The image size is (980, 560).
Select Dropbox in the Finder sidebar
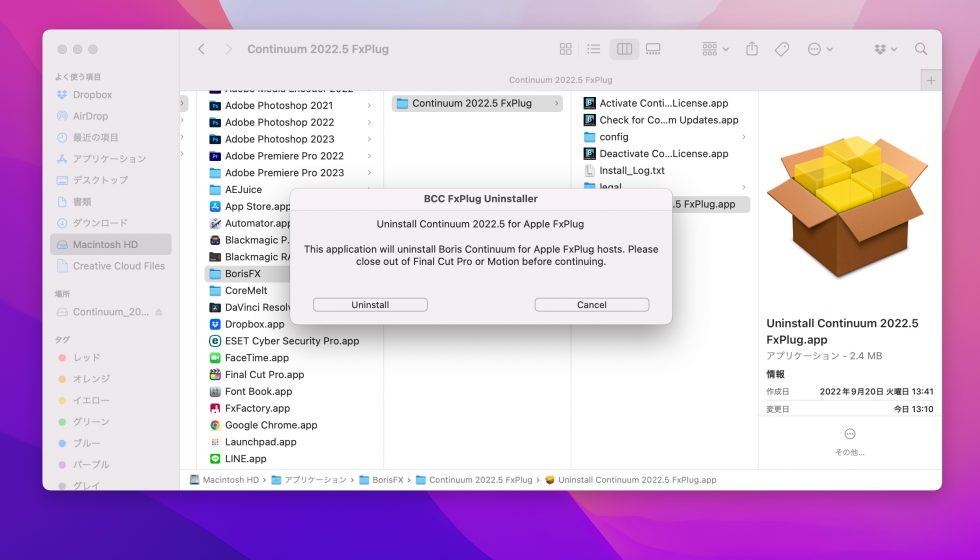(92, 94)
